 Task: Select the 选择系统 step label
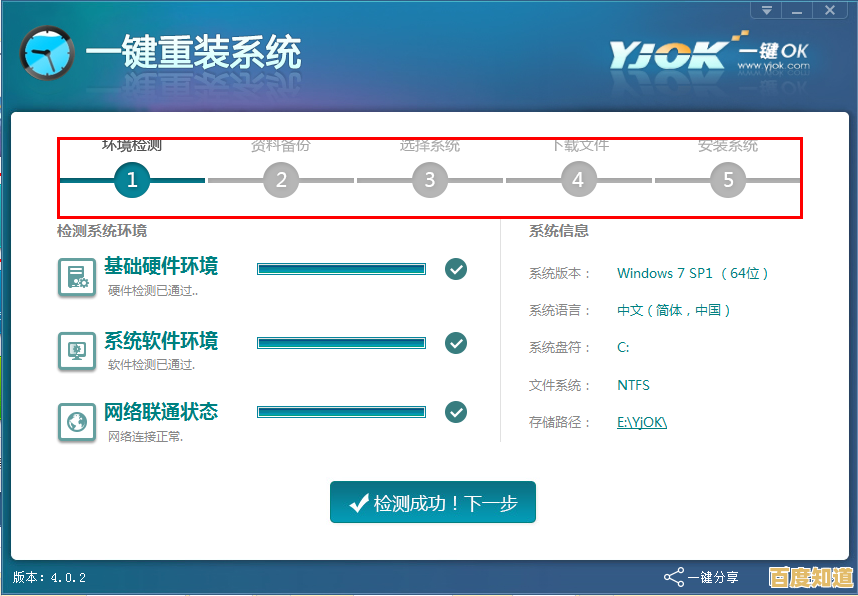click(429, 145)
